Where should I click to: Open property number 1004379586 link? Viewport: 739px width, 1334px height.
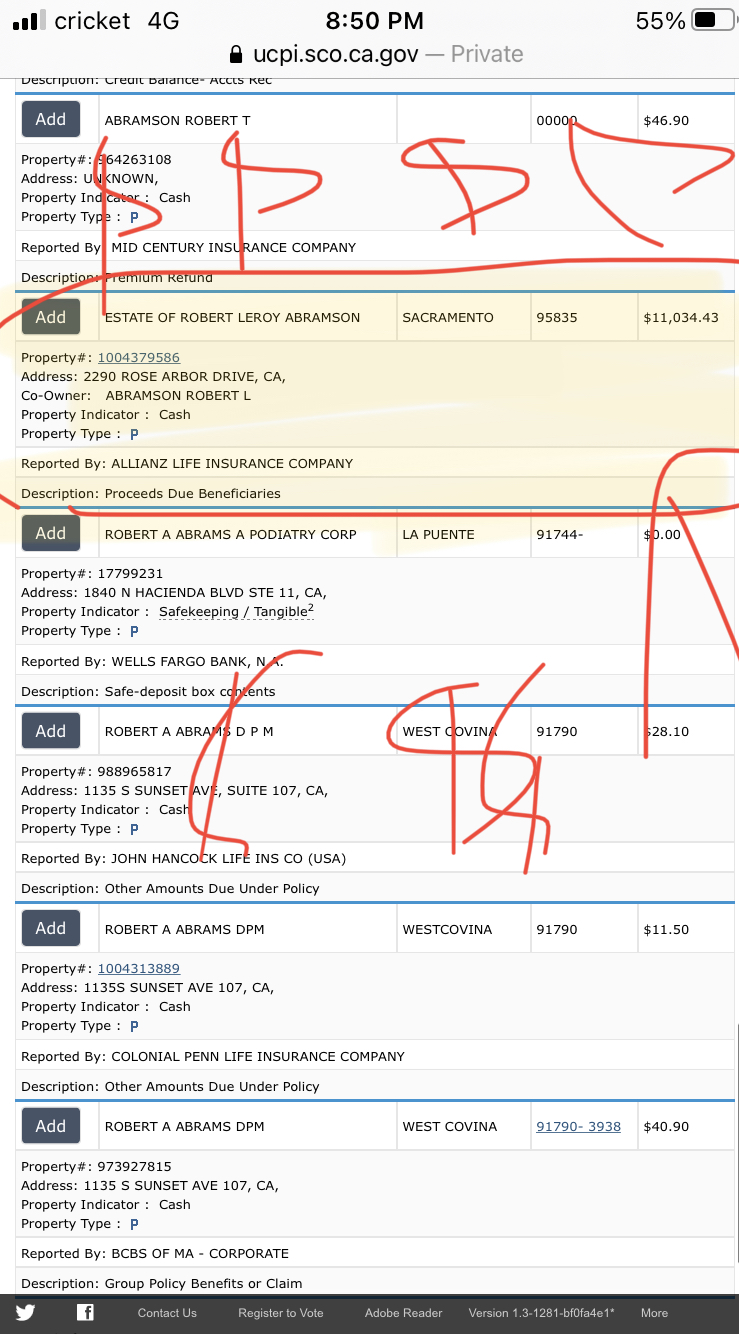tap(139, 357)
